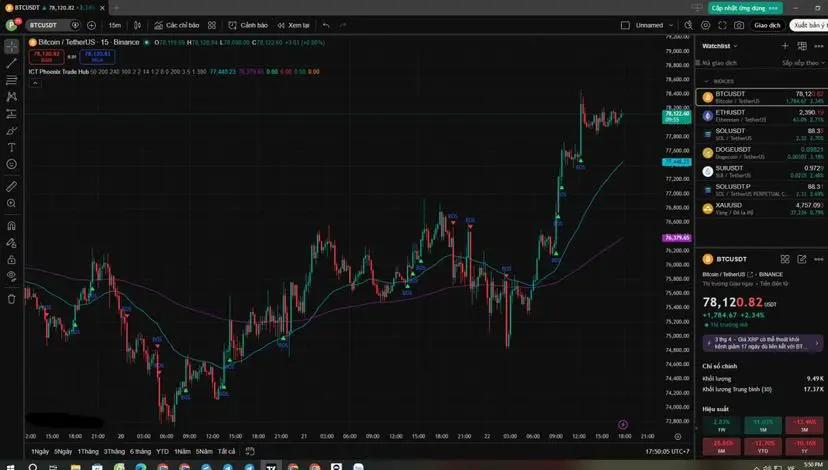Select the 1Tháng date range
This screenshot has height=470, width=828.
tap(88, 452)
